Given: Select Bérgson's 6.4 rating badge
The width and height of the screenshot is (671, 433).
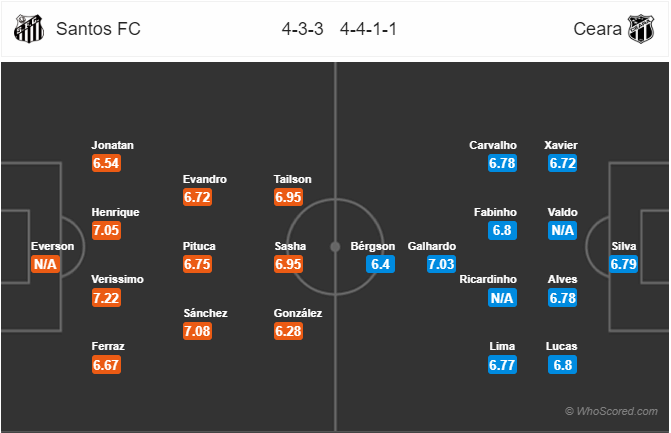Looking at the screenshot, I should pos(380,264).
